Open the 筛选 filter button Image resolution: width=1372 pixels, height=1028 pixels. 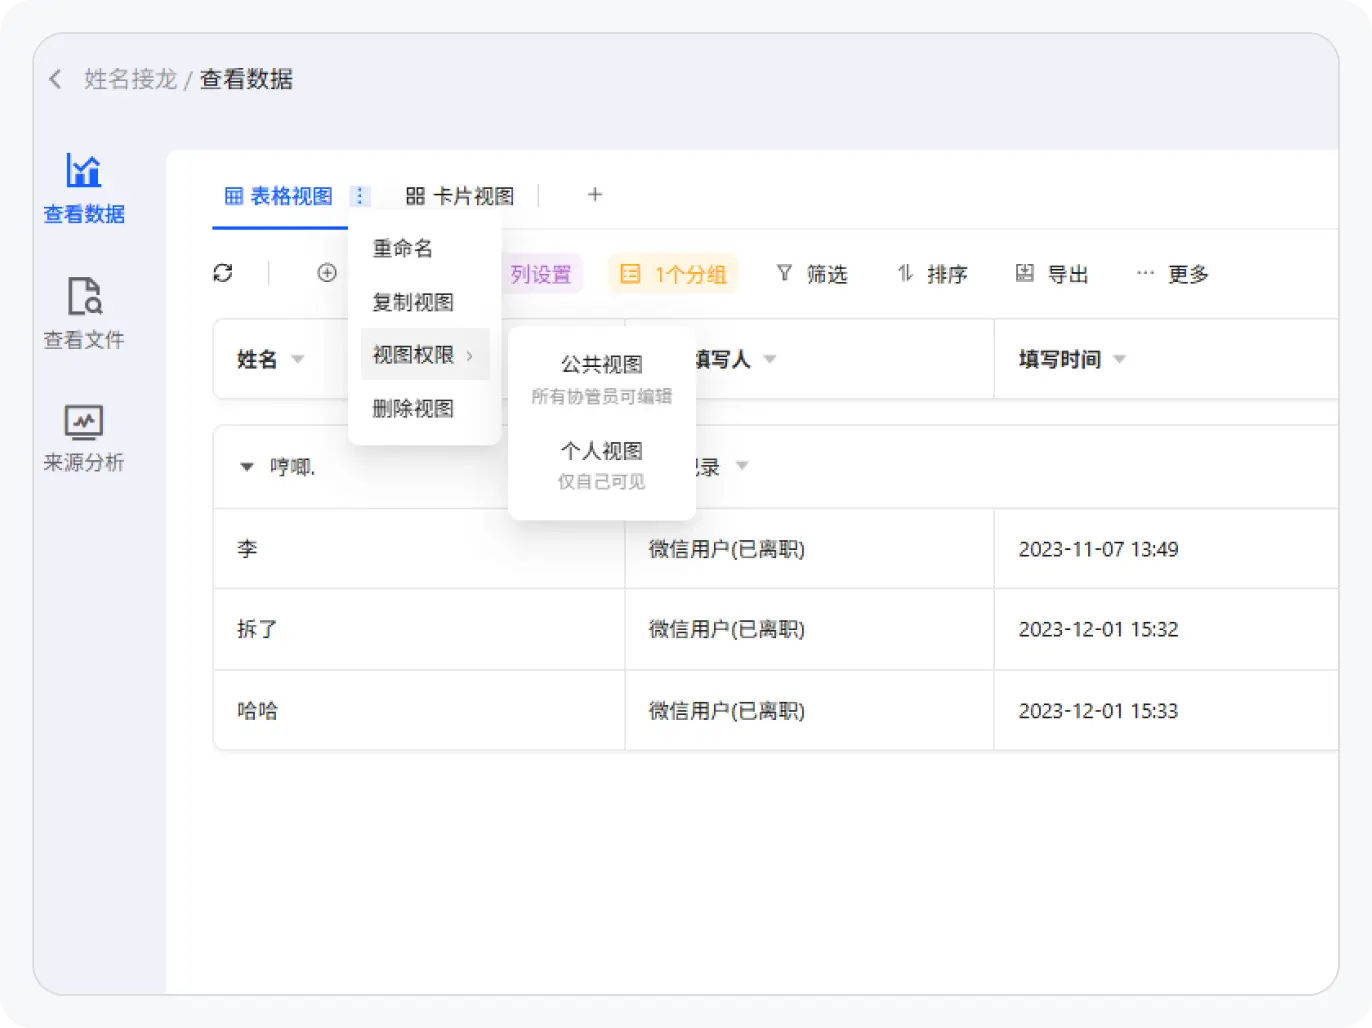point(812,274)
